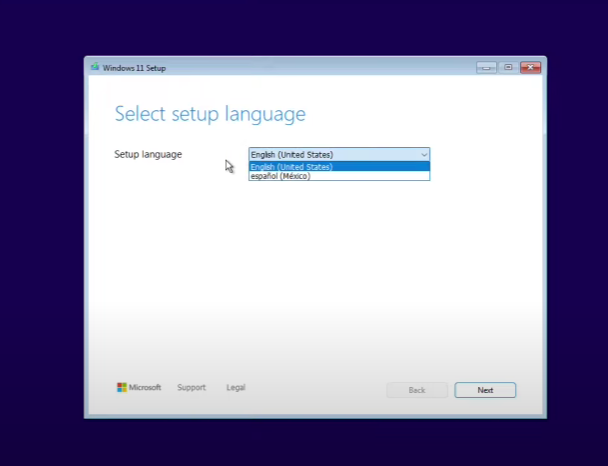This screenshot has width=608, height=466.
Task: Minimize the Windows 11 Setup window
Action: coord(486,68)
